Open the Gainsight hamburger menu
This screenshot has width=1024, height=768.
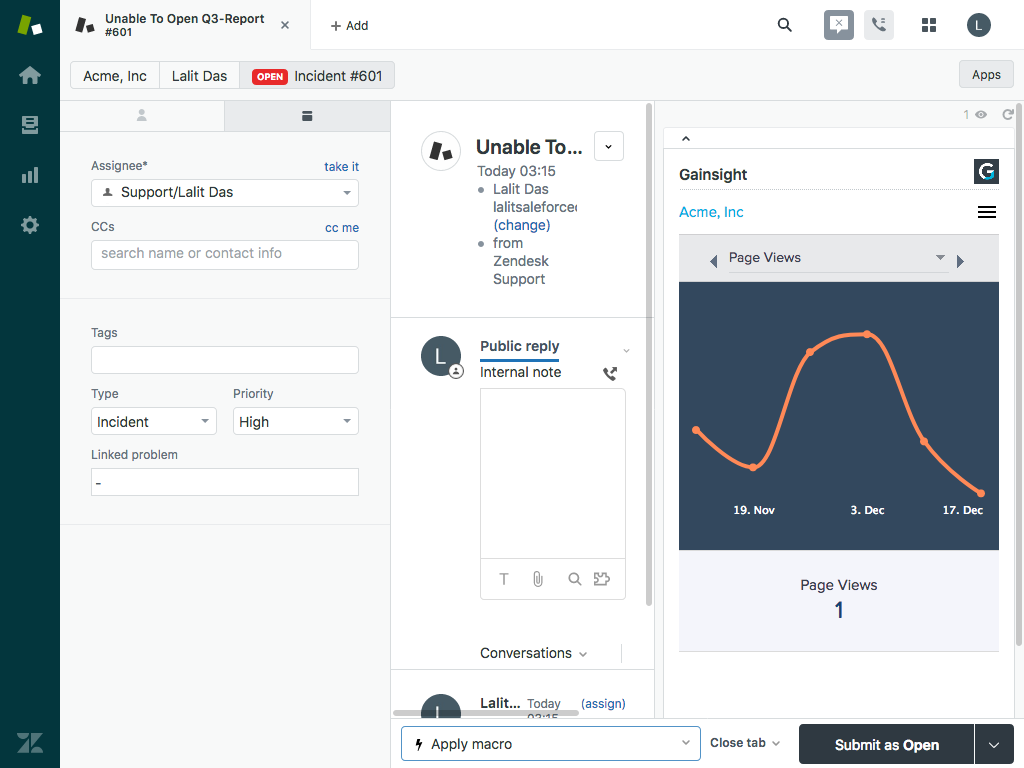pyautogui.click(x=986, y=212)
